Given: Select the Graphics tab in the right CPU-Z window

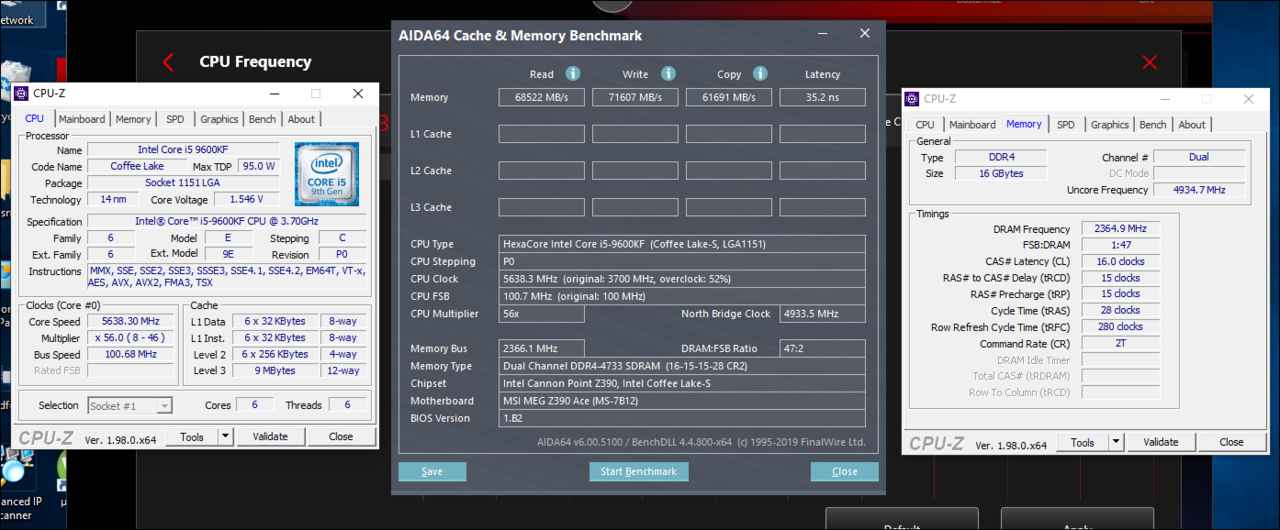Looking at the screenshot, I should (x=1110, y=125).
